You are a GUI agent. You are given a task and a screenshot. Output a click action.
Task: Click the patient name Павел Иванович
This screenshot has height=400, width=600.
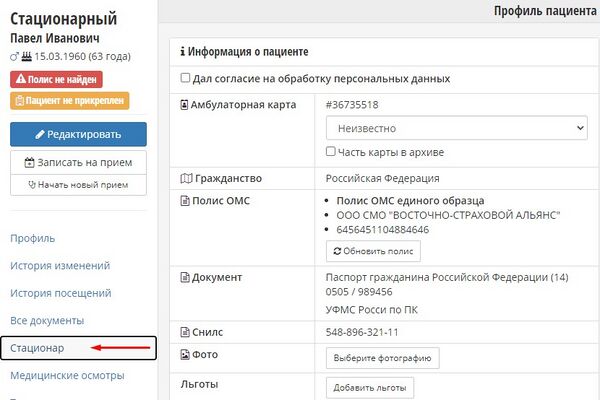click(x=55, y=38)
